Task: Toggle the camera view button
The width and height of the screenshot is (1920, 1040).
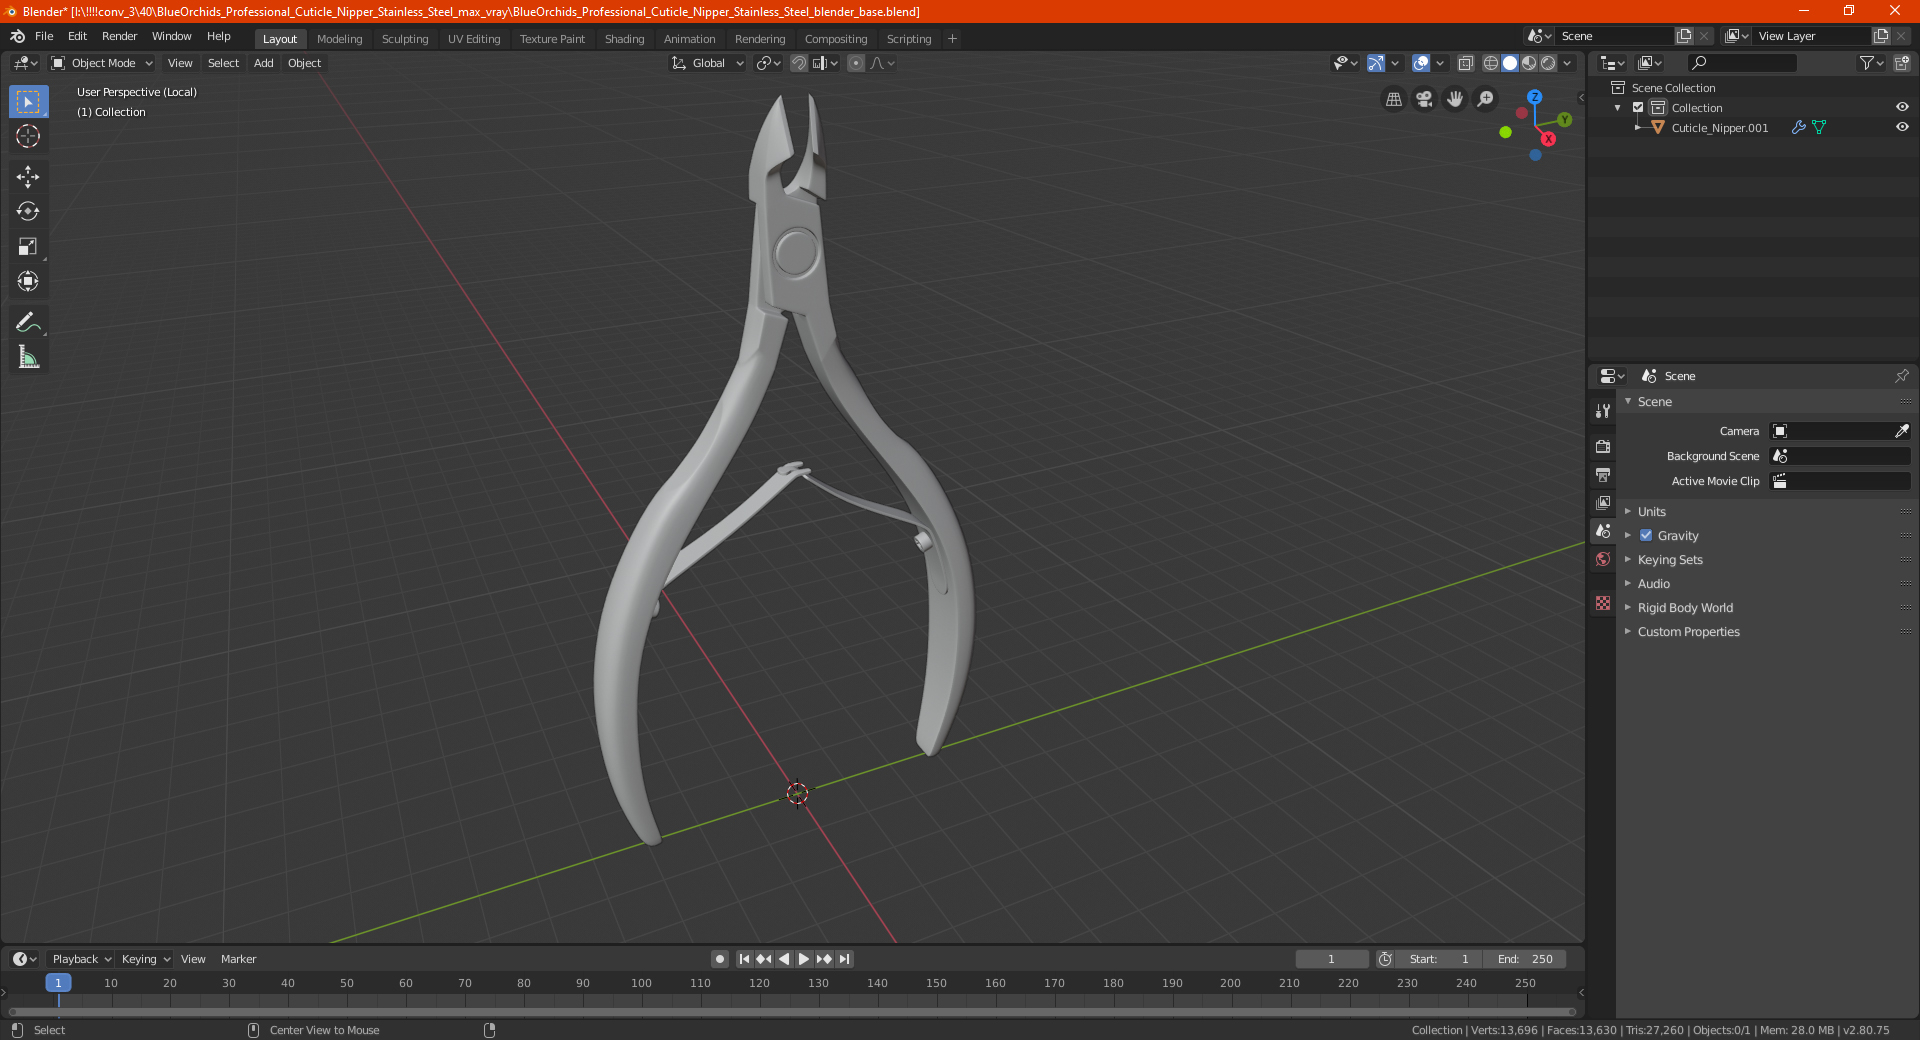Action: coord(1424,99)
